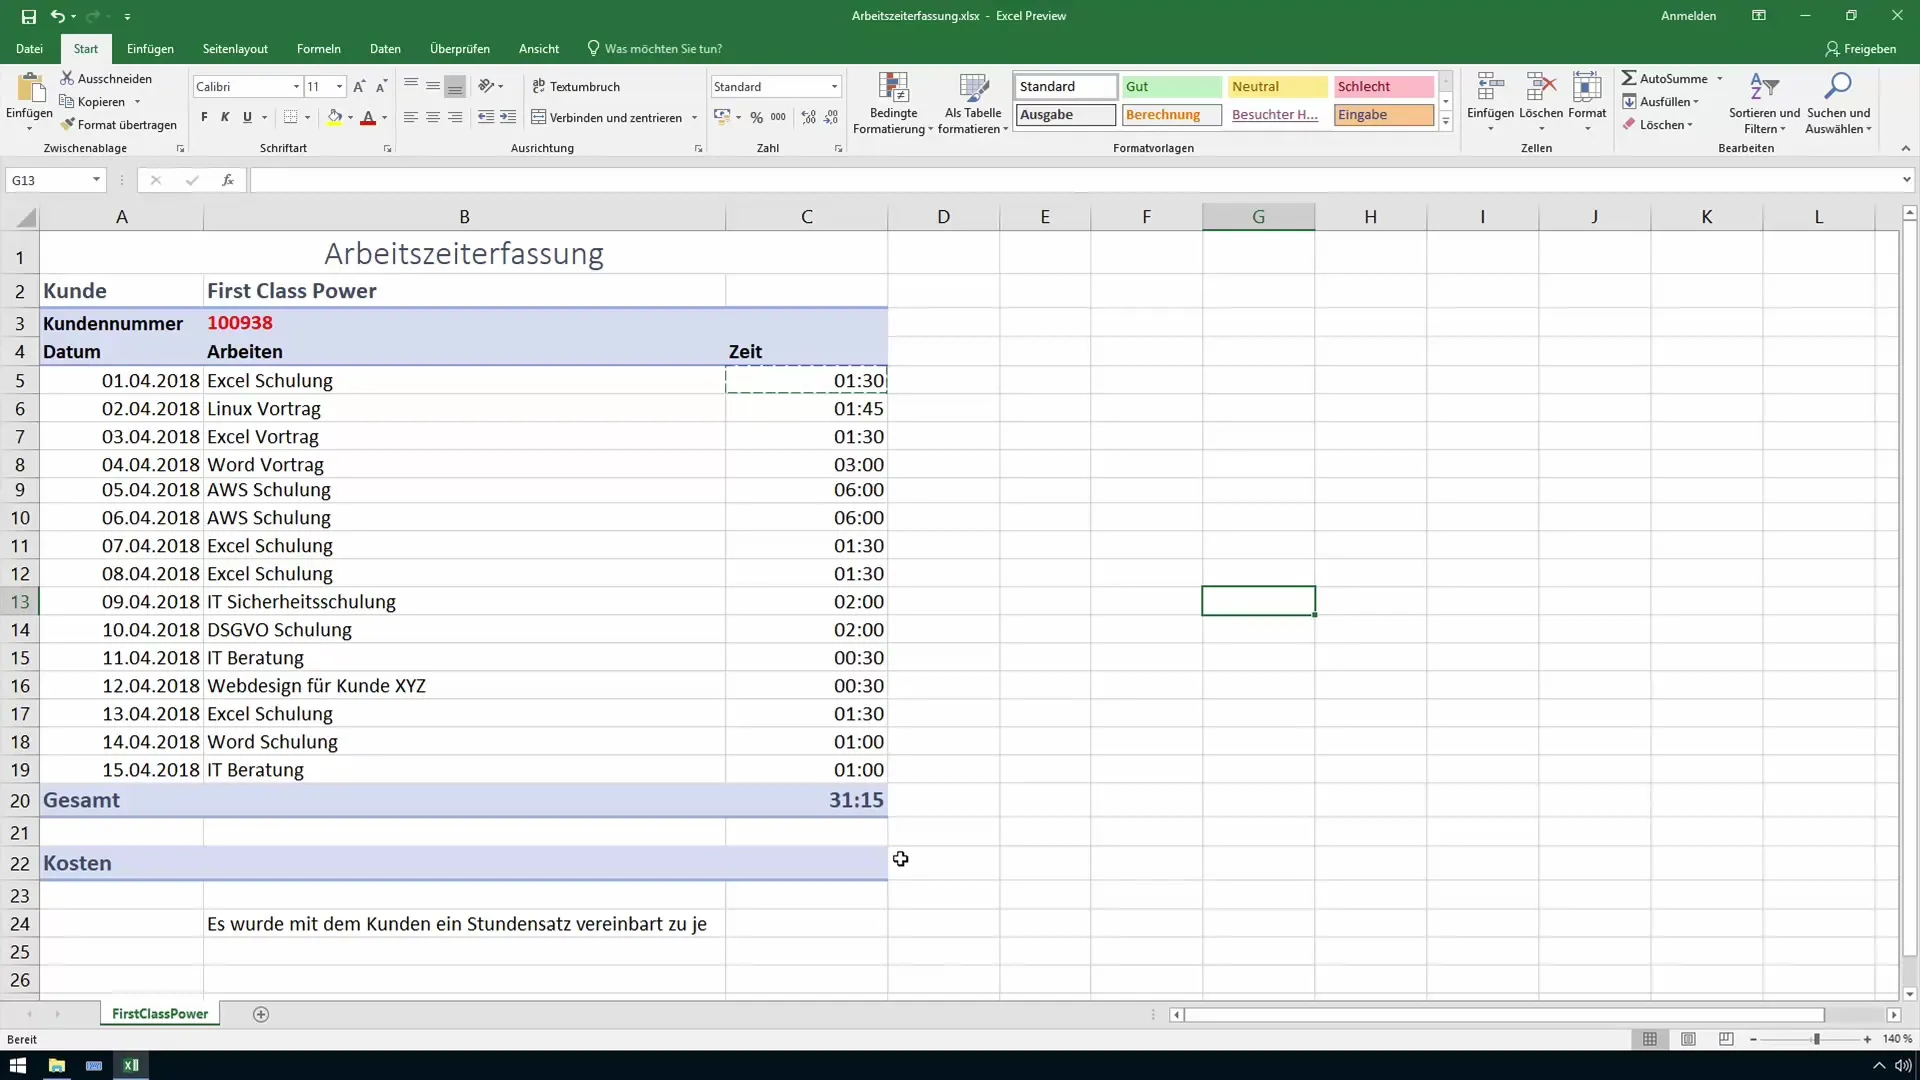Open the font name Calibri dropdown
This screenshot has height=1080, width=1920.
click(296, 87)
